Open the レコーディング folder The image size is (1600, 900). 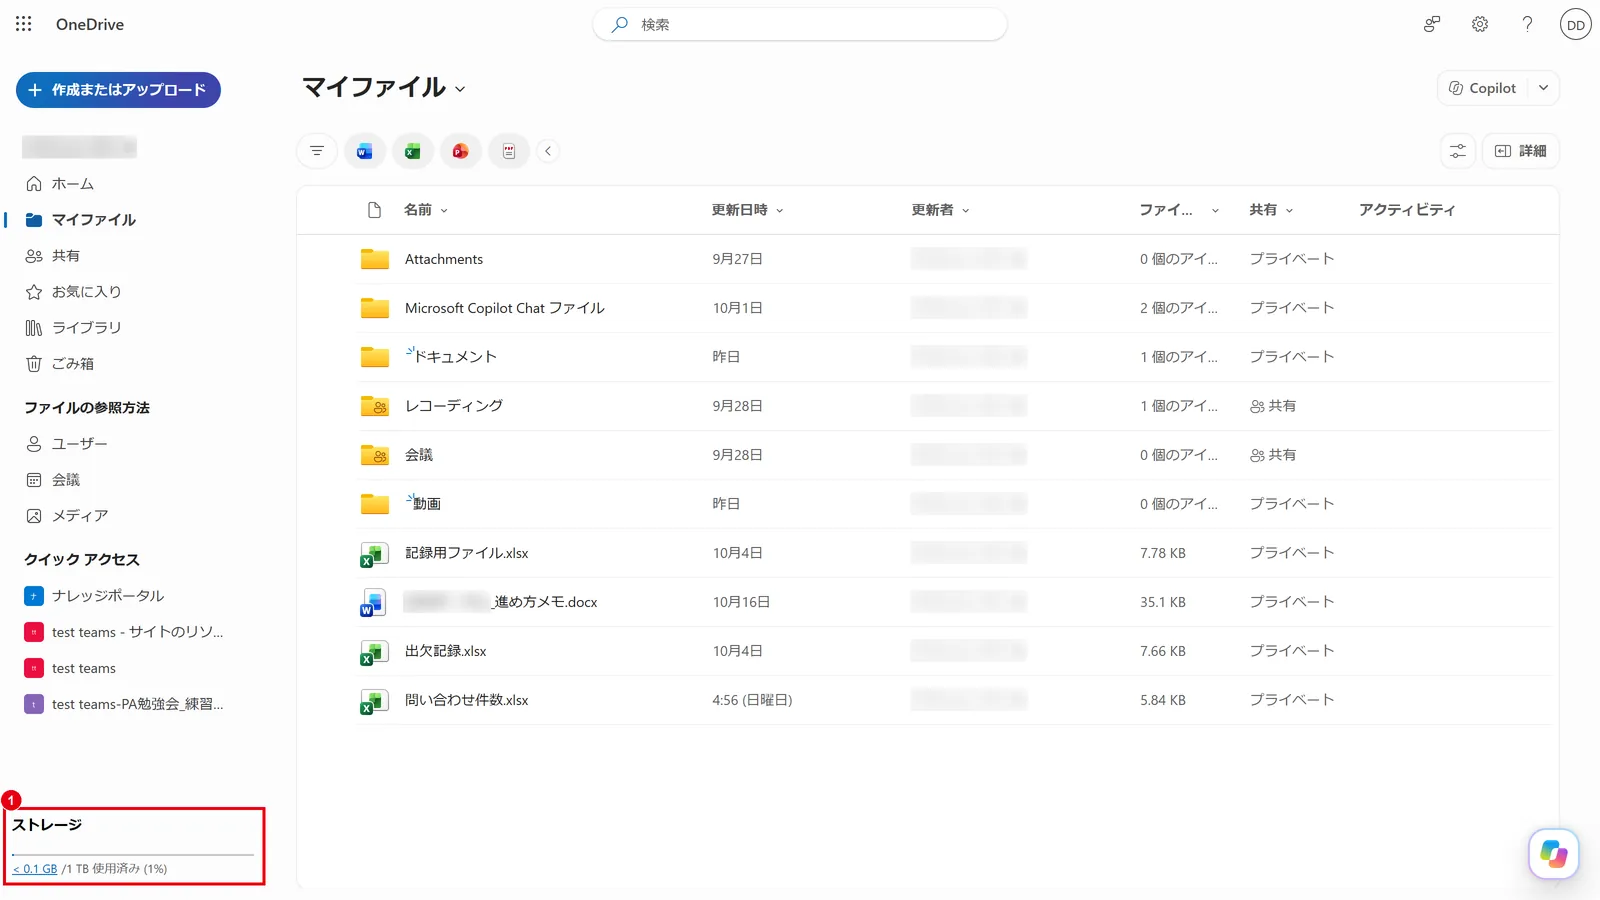pyautogui.click(x=454, y=406)
